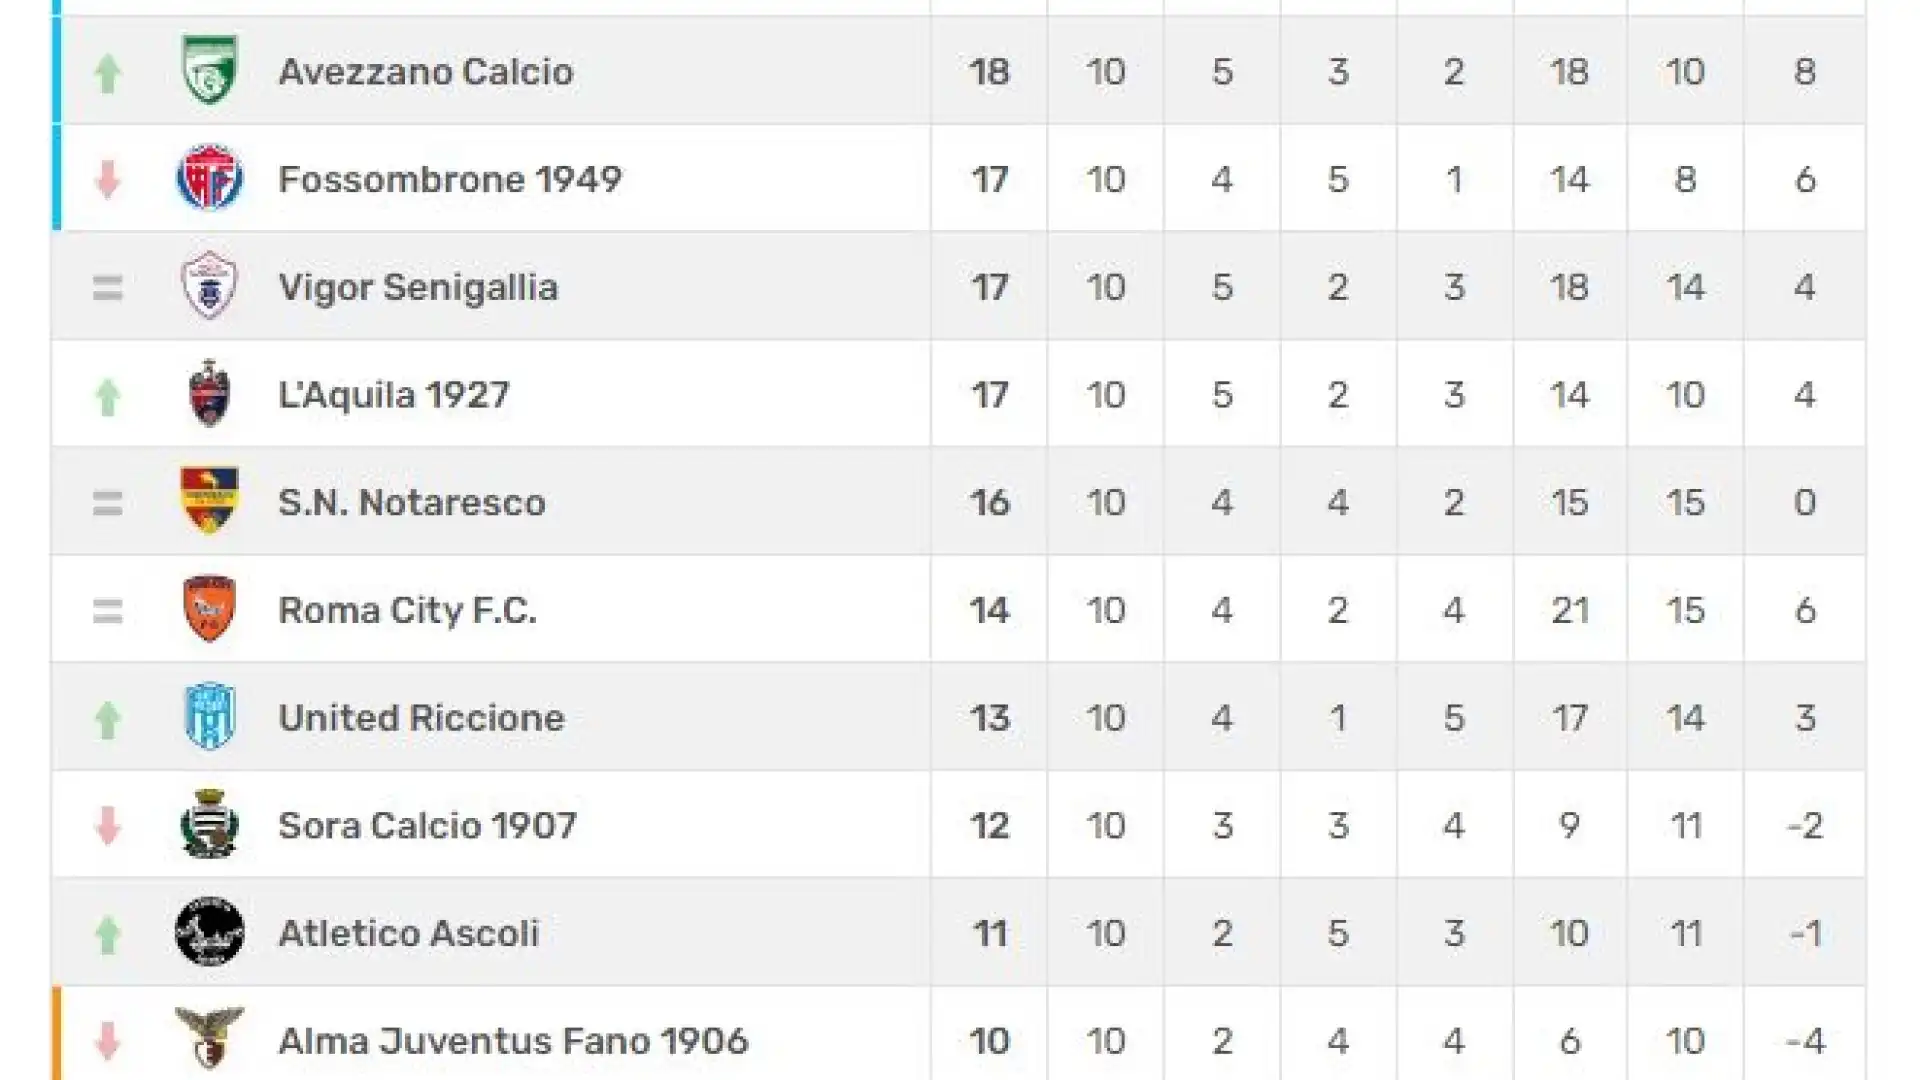
Task: Click the Roma City F.C. orange crest
Action: 209,609
